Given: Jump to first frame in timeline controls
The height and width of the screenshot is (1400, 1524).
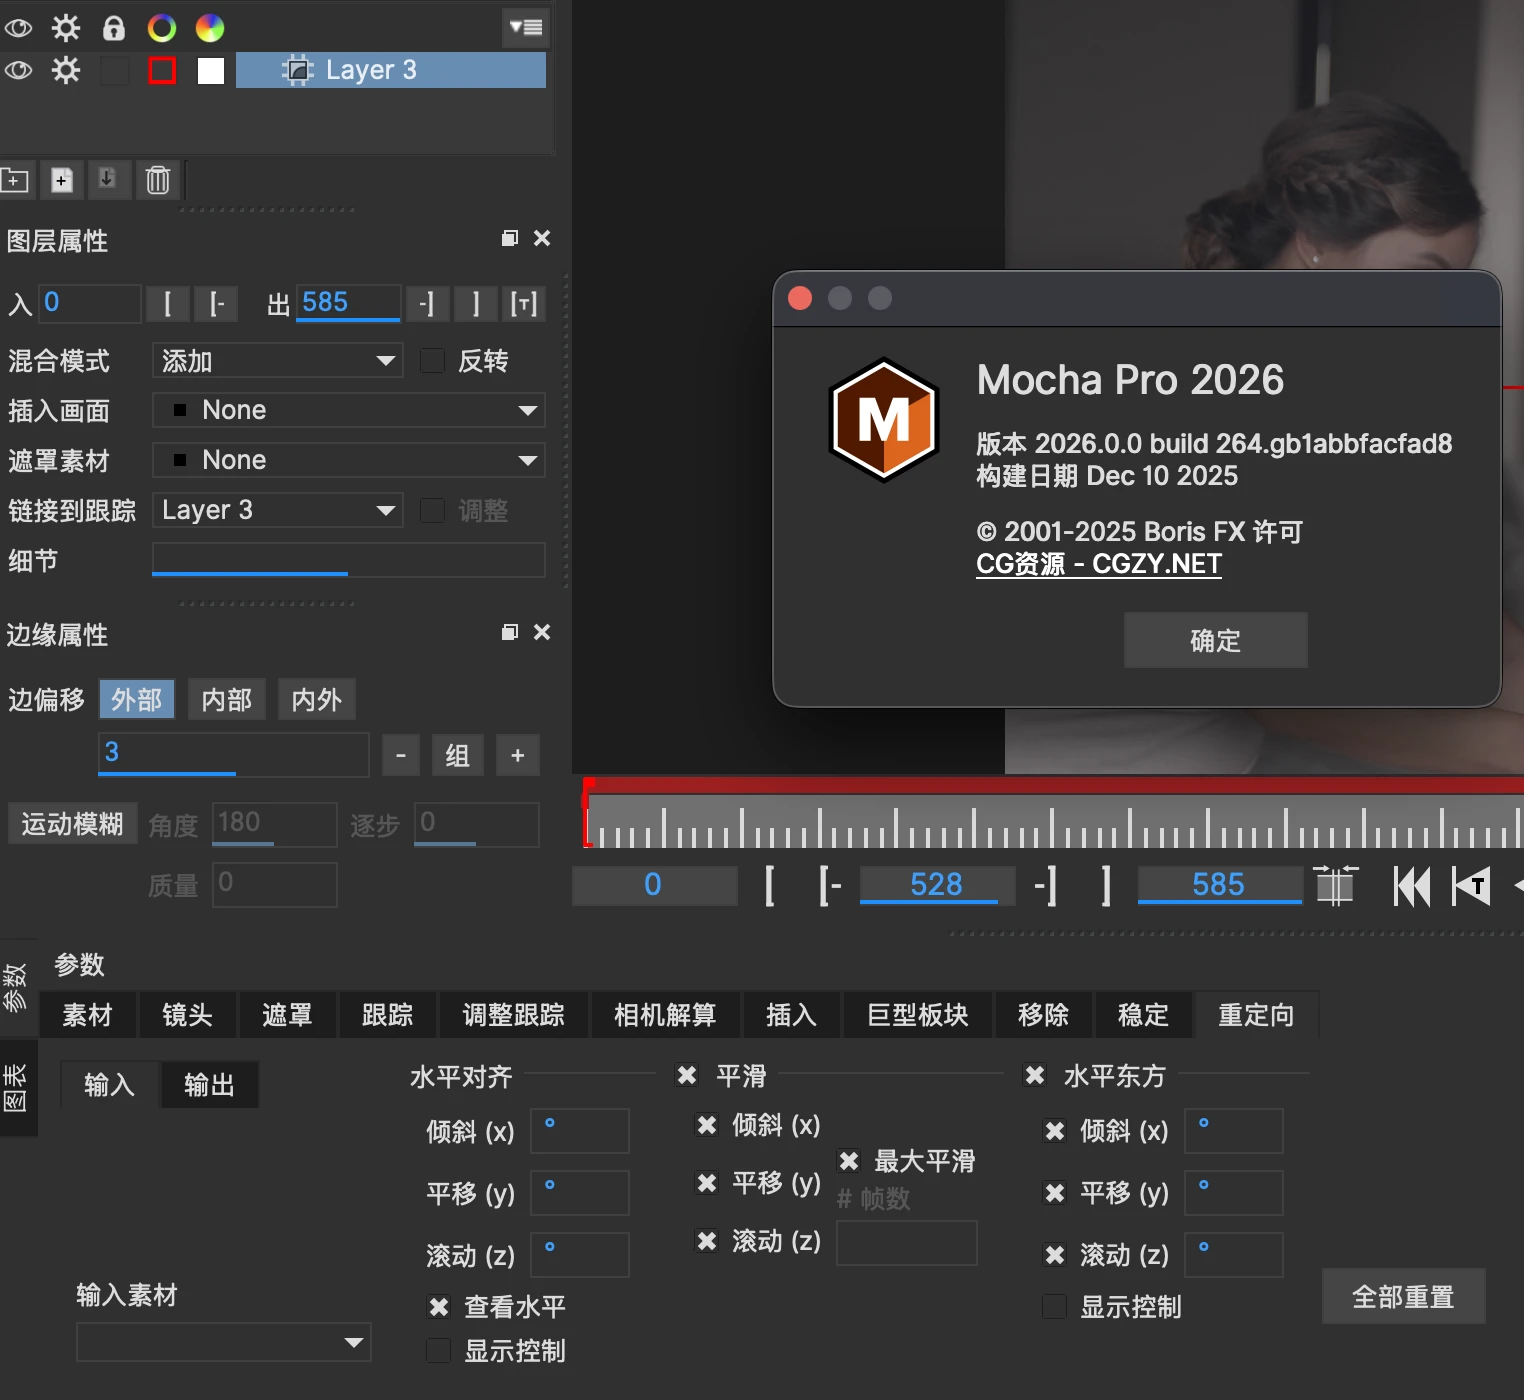Looking at the screenshot, I should (x=1411, y=886).
